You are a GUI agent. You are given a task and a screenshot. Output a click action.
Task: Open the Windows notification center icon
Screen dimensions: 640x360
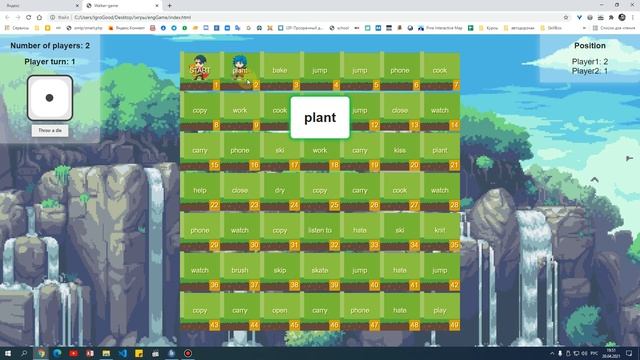click(x=629, y=353)
